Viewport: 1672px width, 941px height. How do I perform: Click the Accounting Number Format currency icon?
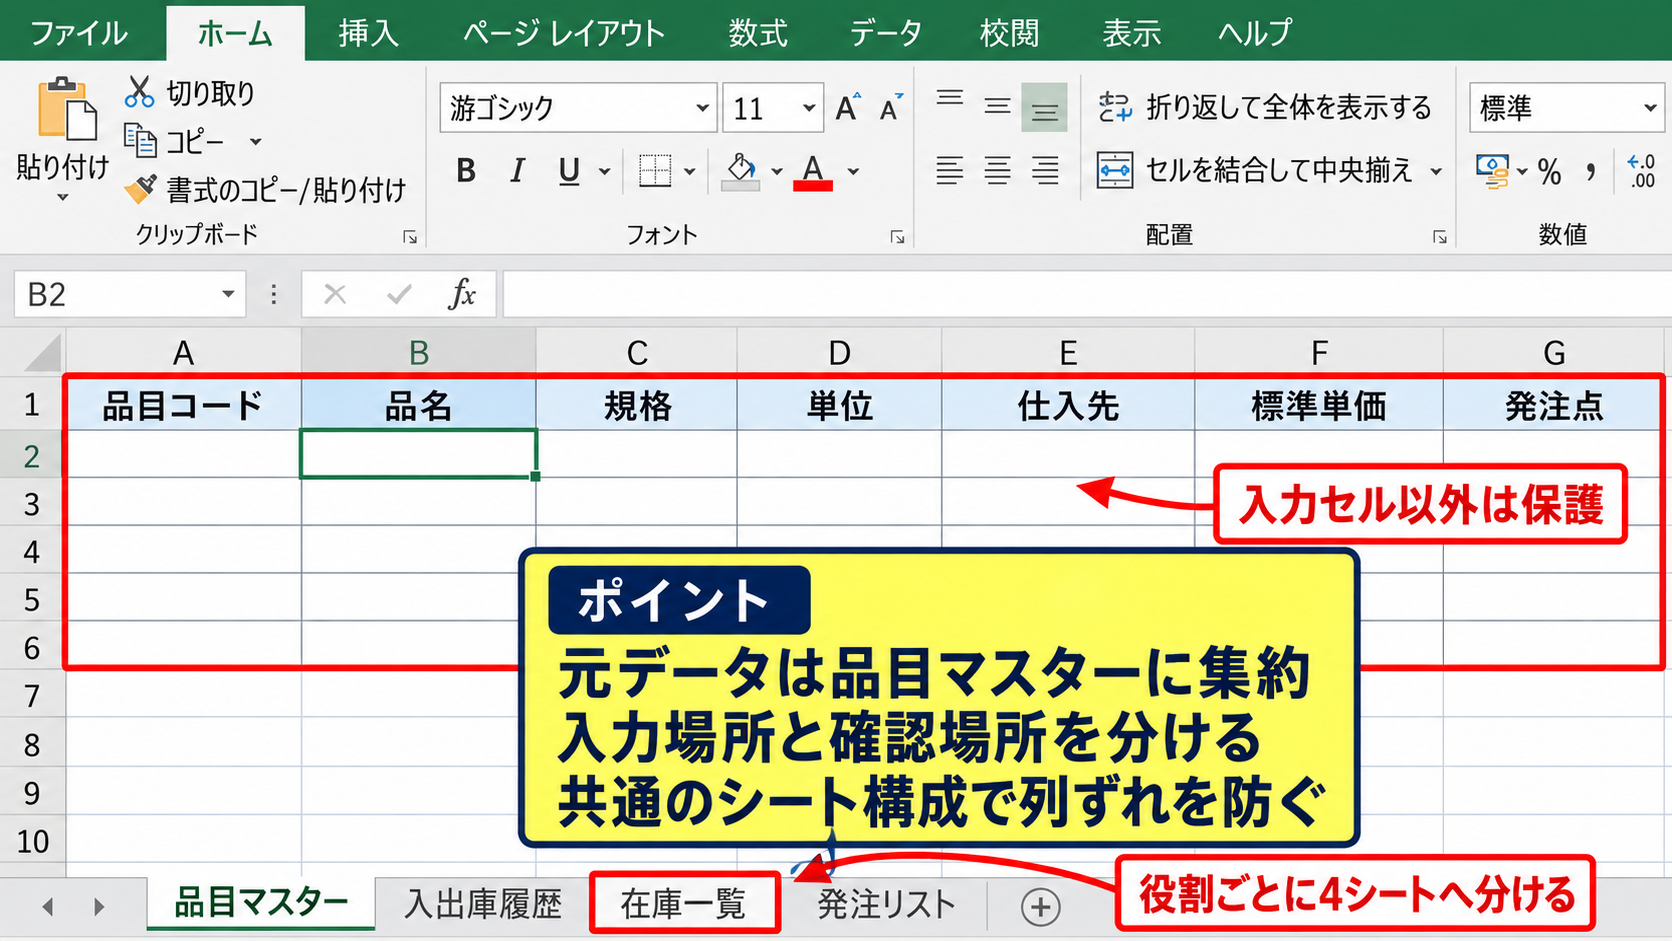[x=1492, y=171]
